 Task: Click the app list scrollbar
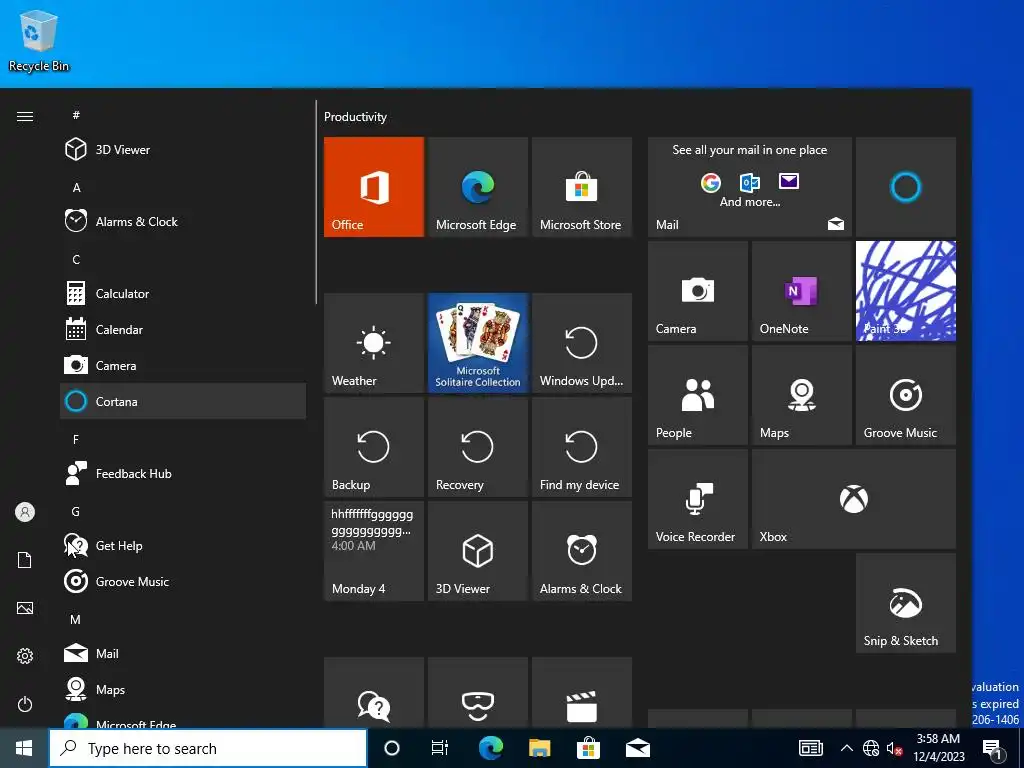tap(316, 202)
